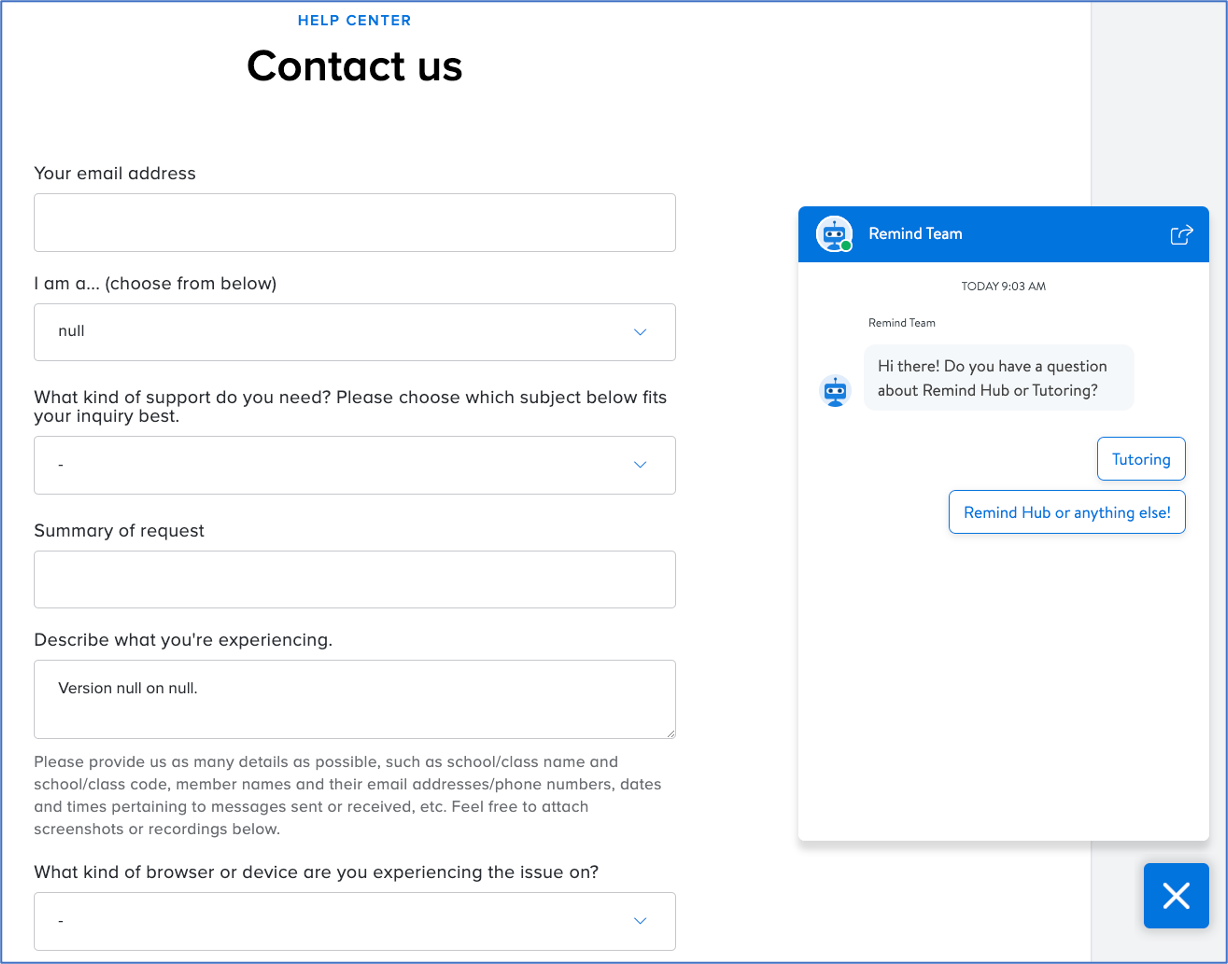1228x964 pixels.
Task: Click the pop-out icon in chat header
Action: tap(1181, 234)
